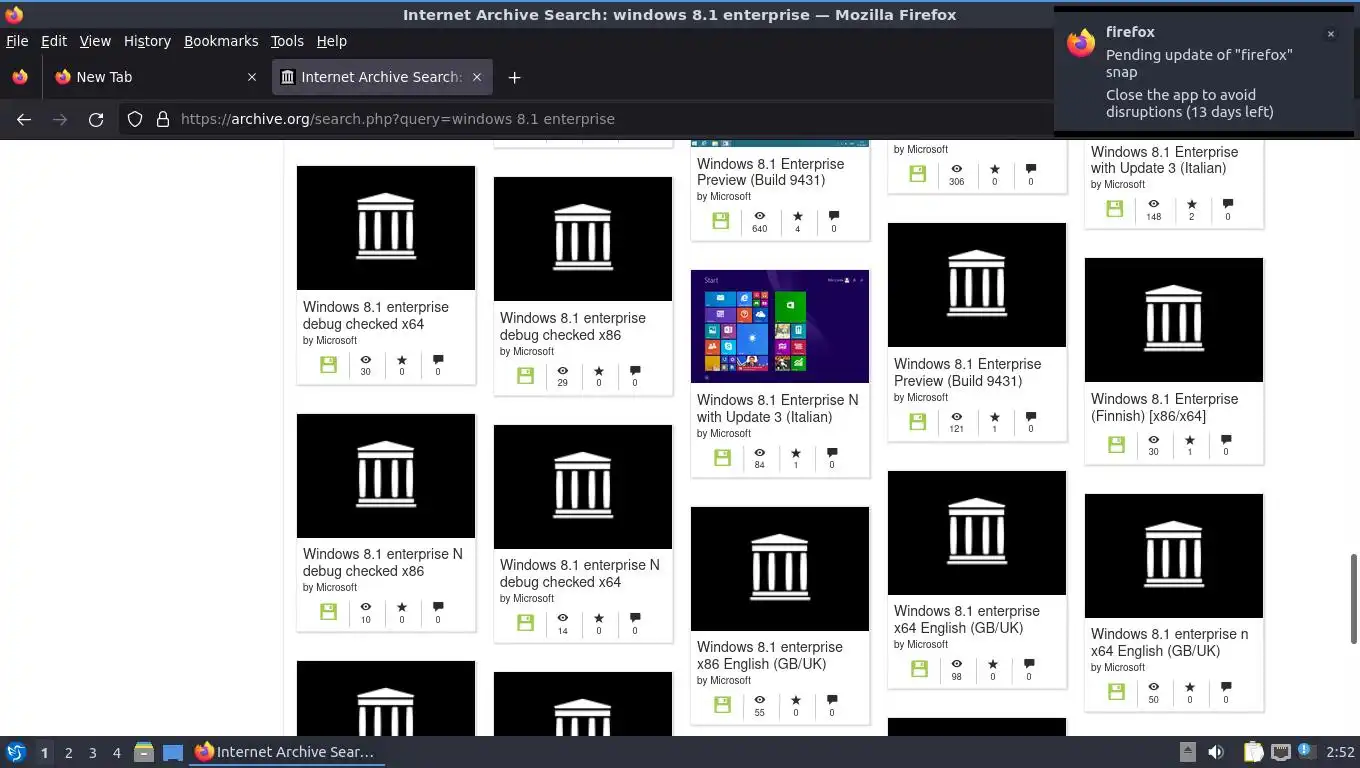The image size is (1360, 768).
Task: Switch to the New Tab tab
Action: pos(157,77)
